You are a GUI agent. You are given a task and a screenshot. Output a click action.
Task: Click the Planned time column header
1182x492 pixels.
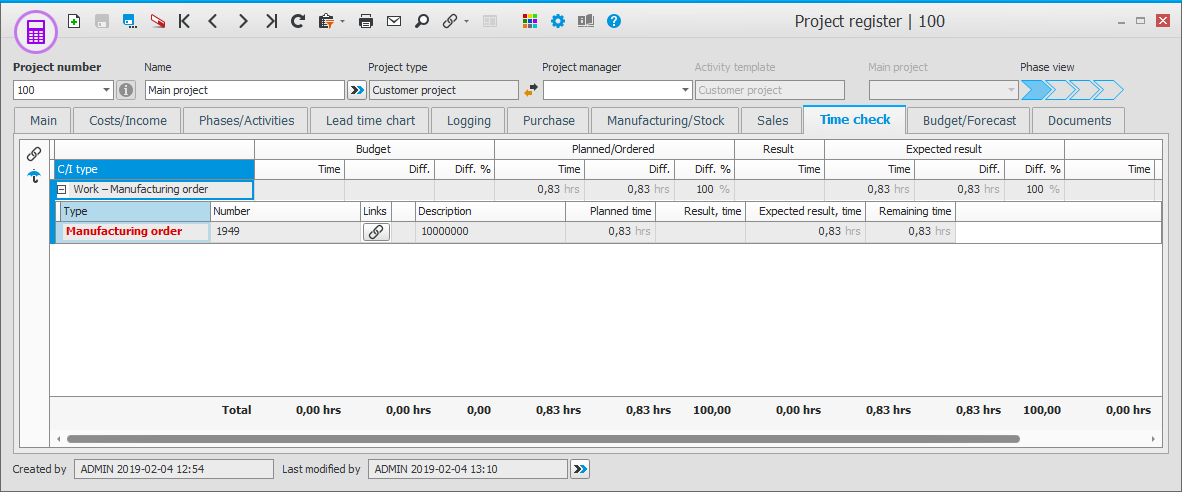click(x=610, y=212)
